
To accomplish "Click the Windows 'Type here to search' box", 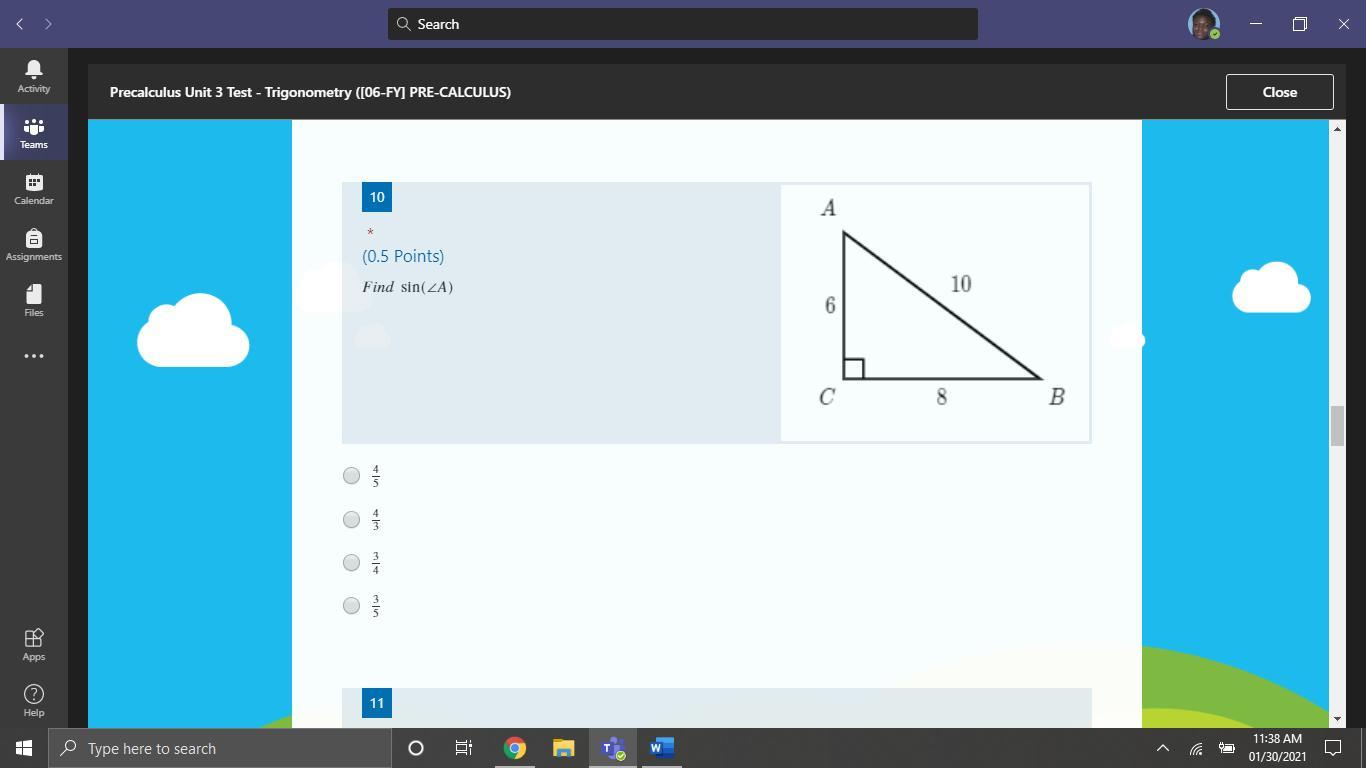I will (220, 748).
